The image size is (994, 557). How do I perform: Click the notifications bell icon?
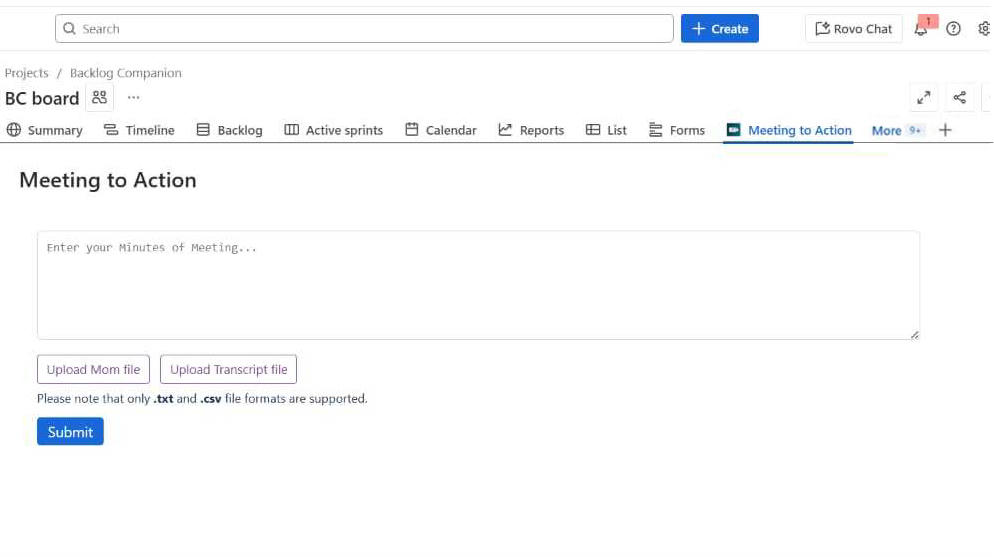point(921,29)
